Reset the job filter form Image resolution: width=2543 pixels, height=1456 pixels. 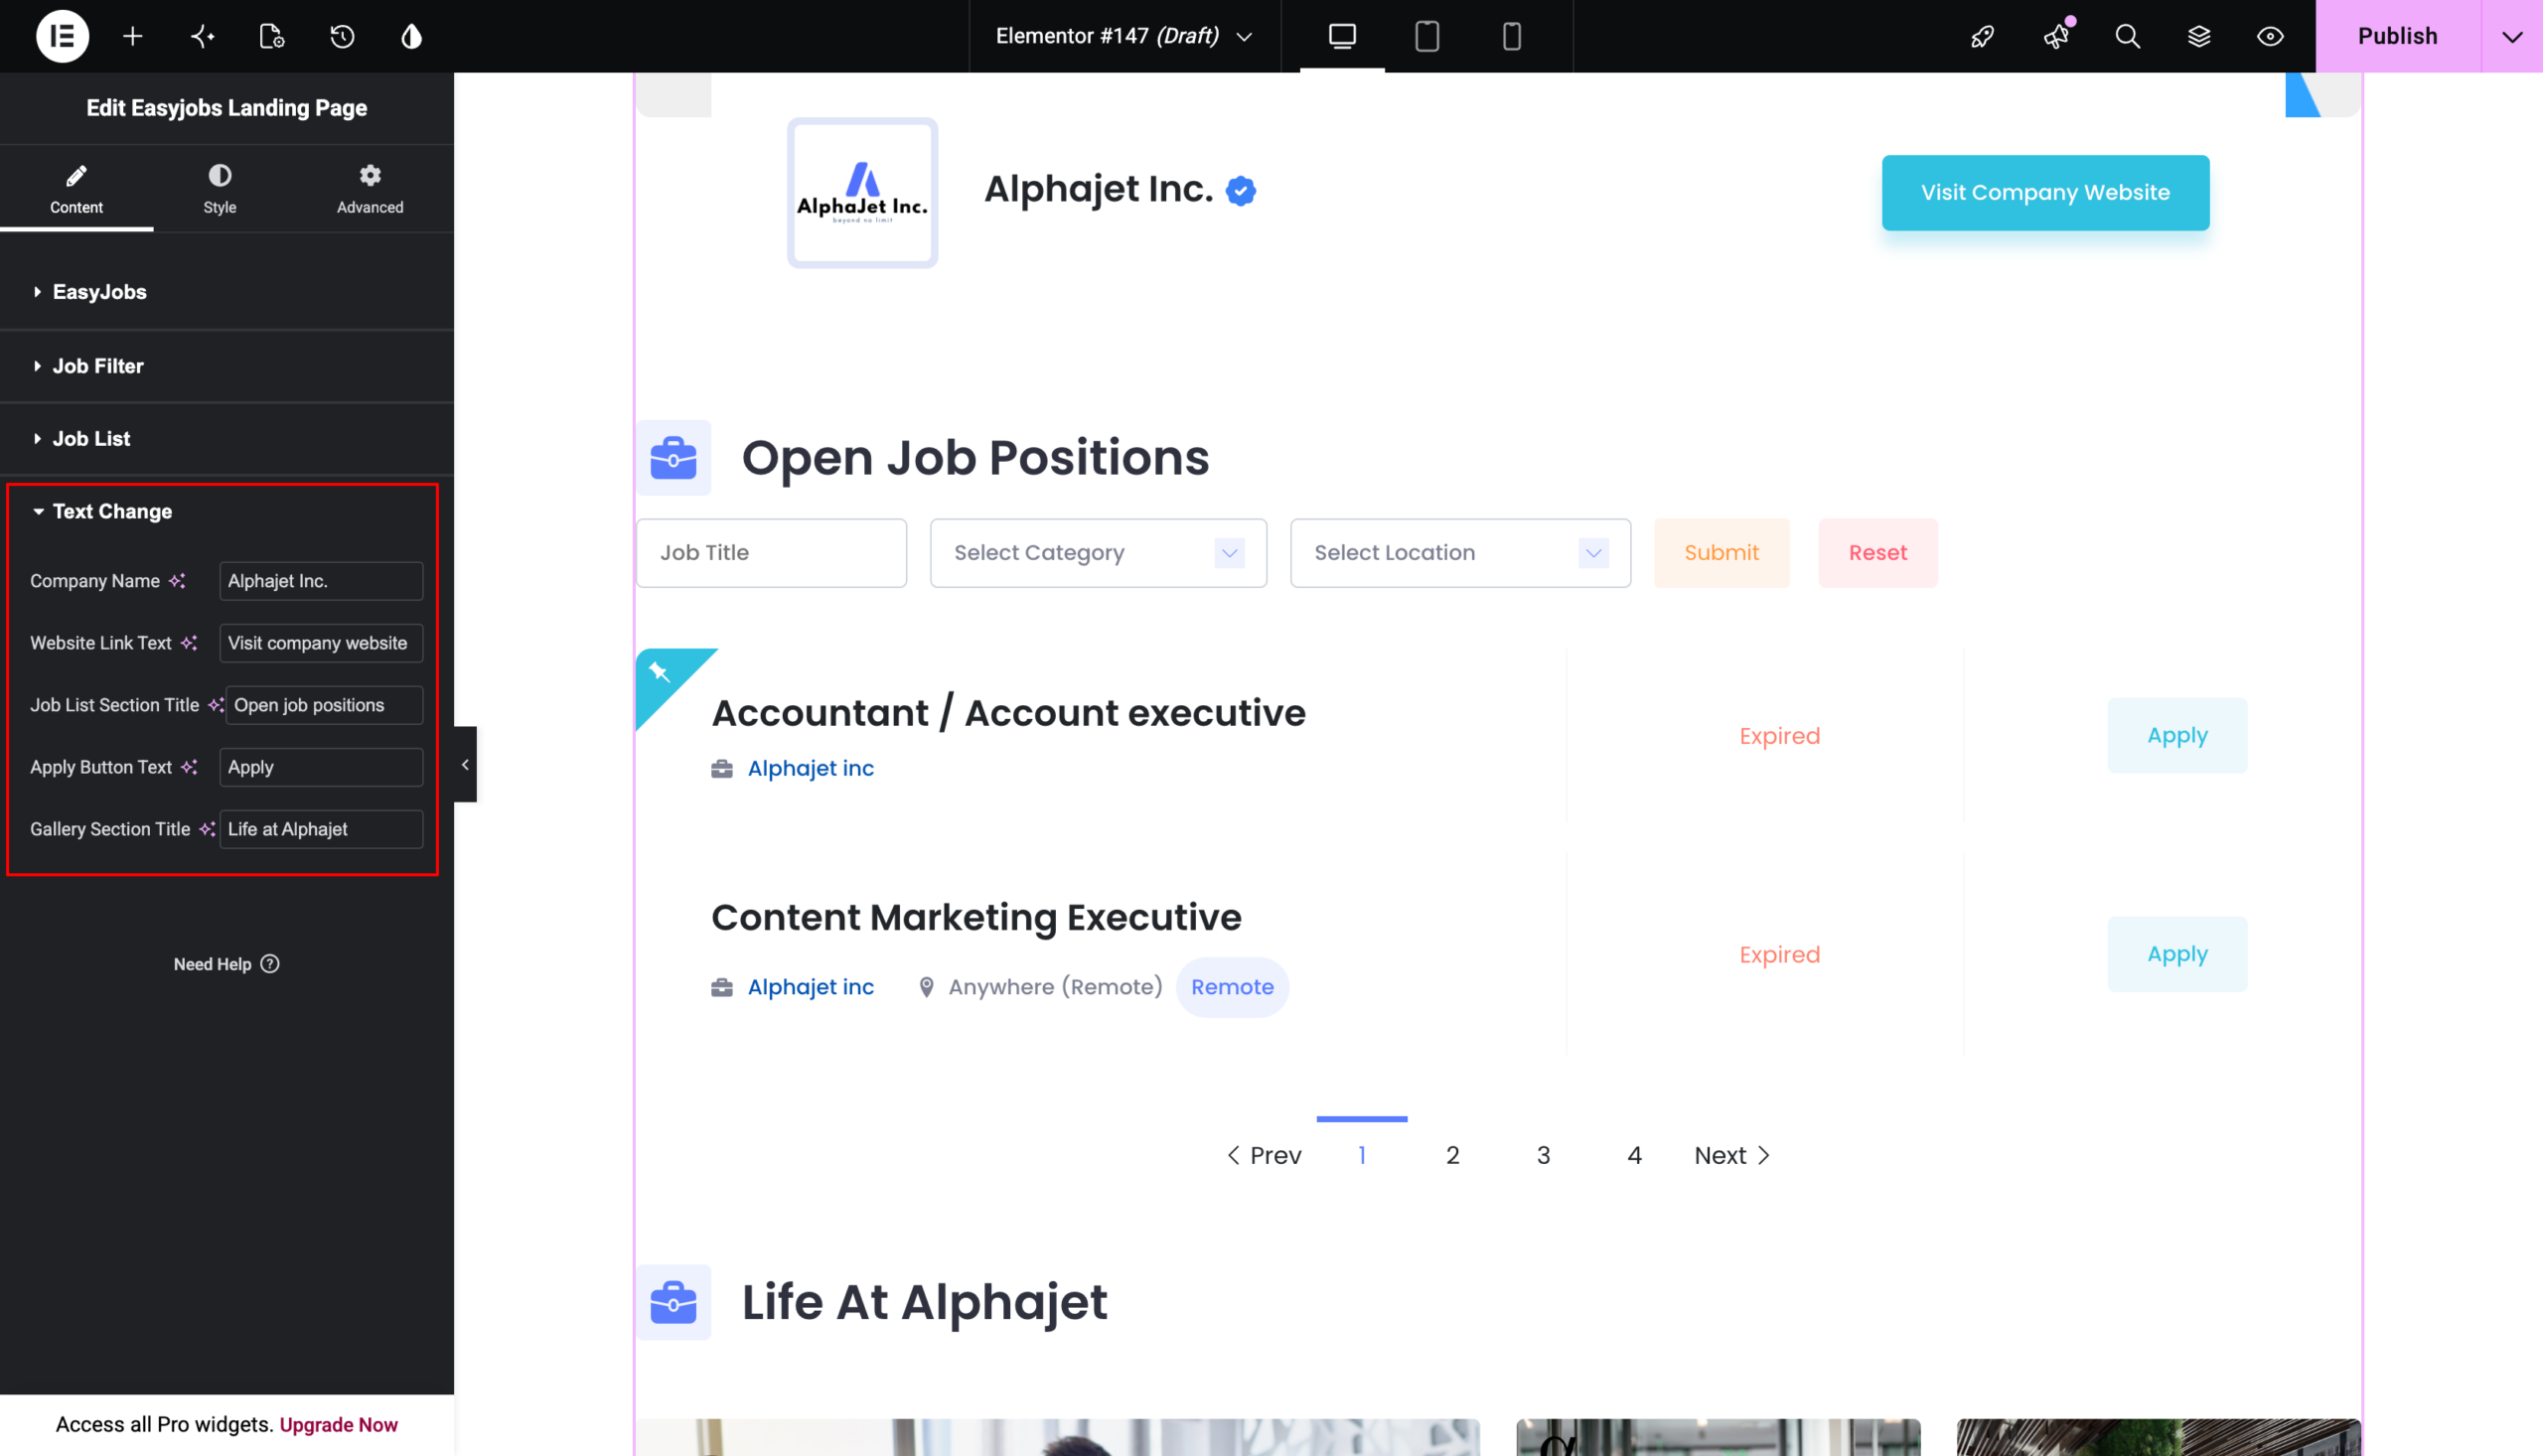click(1878, 553)
